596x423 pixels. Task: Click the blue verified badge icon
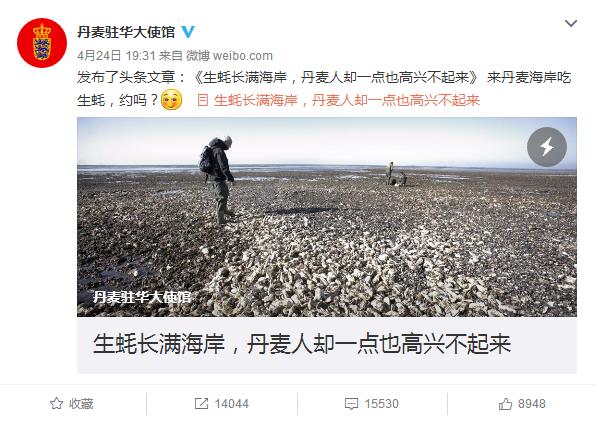(x=188, y=32)
